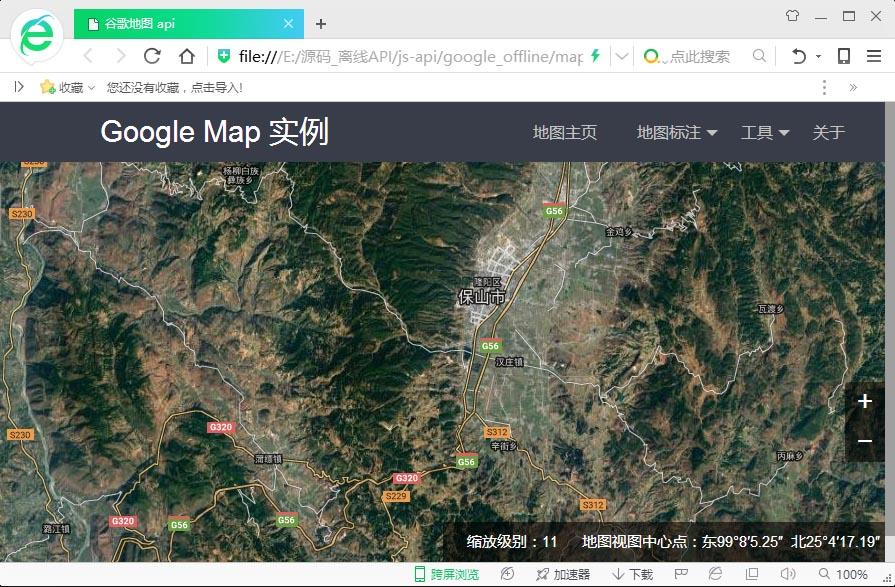Open the skin (shirt) icon in title bar
Viewport: 895px width, 587px height.
tap(792, 16)
